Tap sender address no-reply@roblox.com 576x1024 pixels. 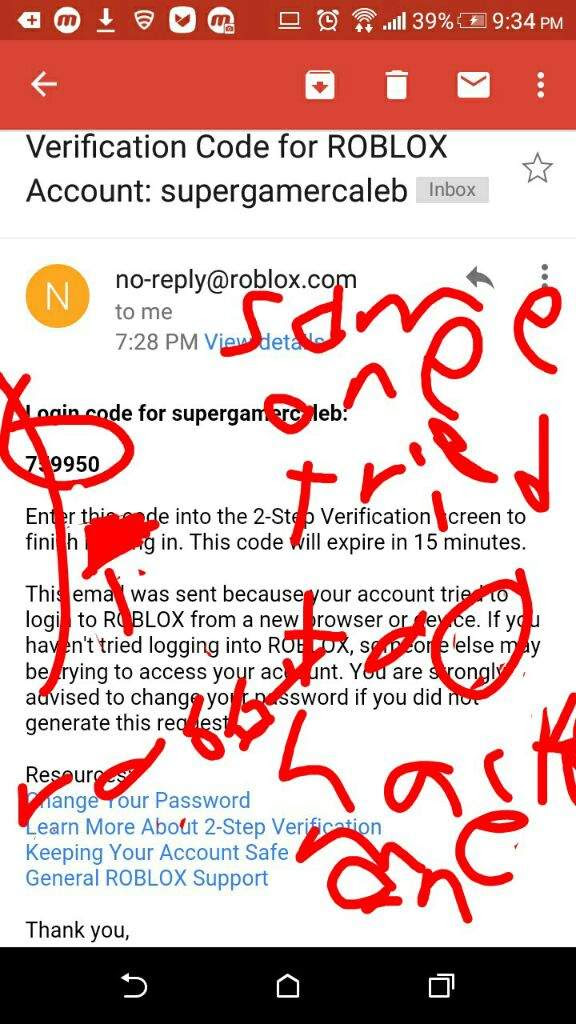pos(236,280)
